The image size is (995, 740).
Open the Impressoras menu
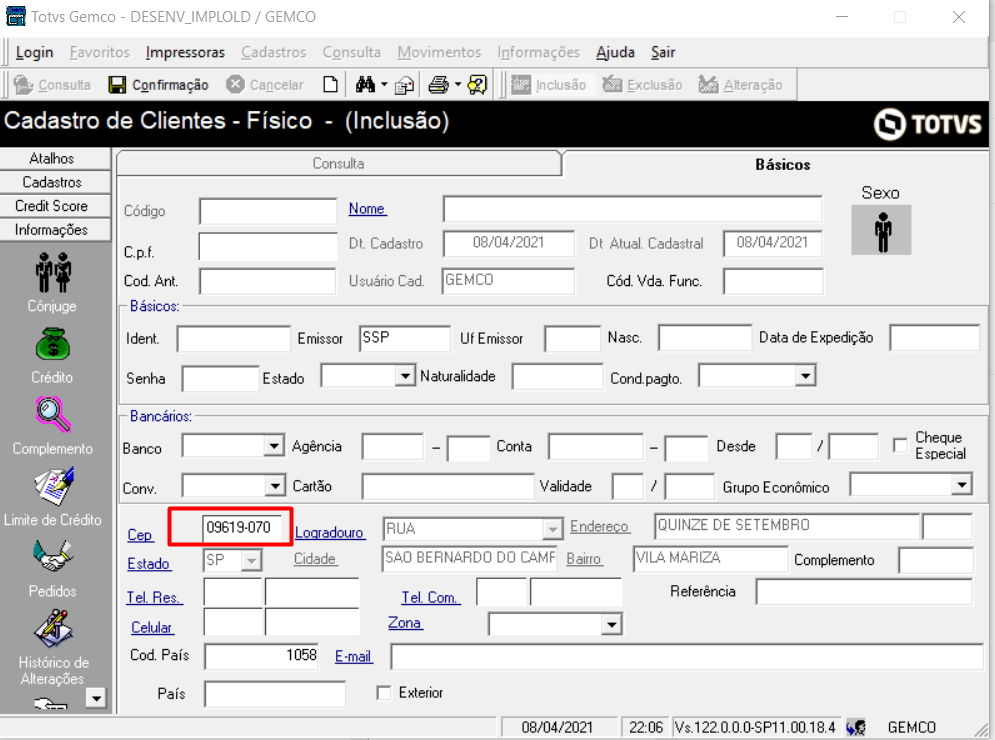(185, 53)
